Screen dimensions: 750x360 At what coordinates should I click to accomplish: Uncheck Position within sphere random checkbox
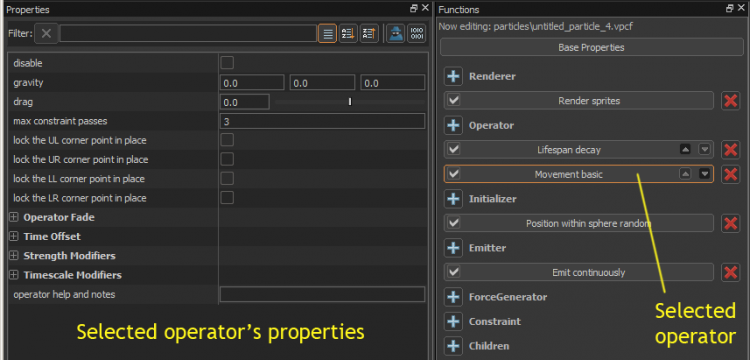[x=453, y=223]
